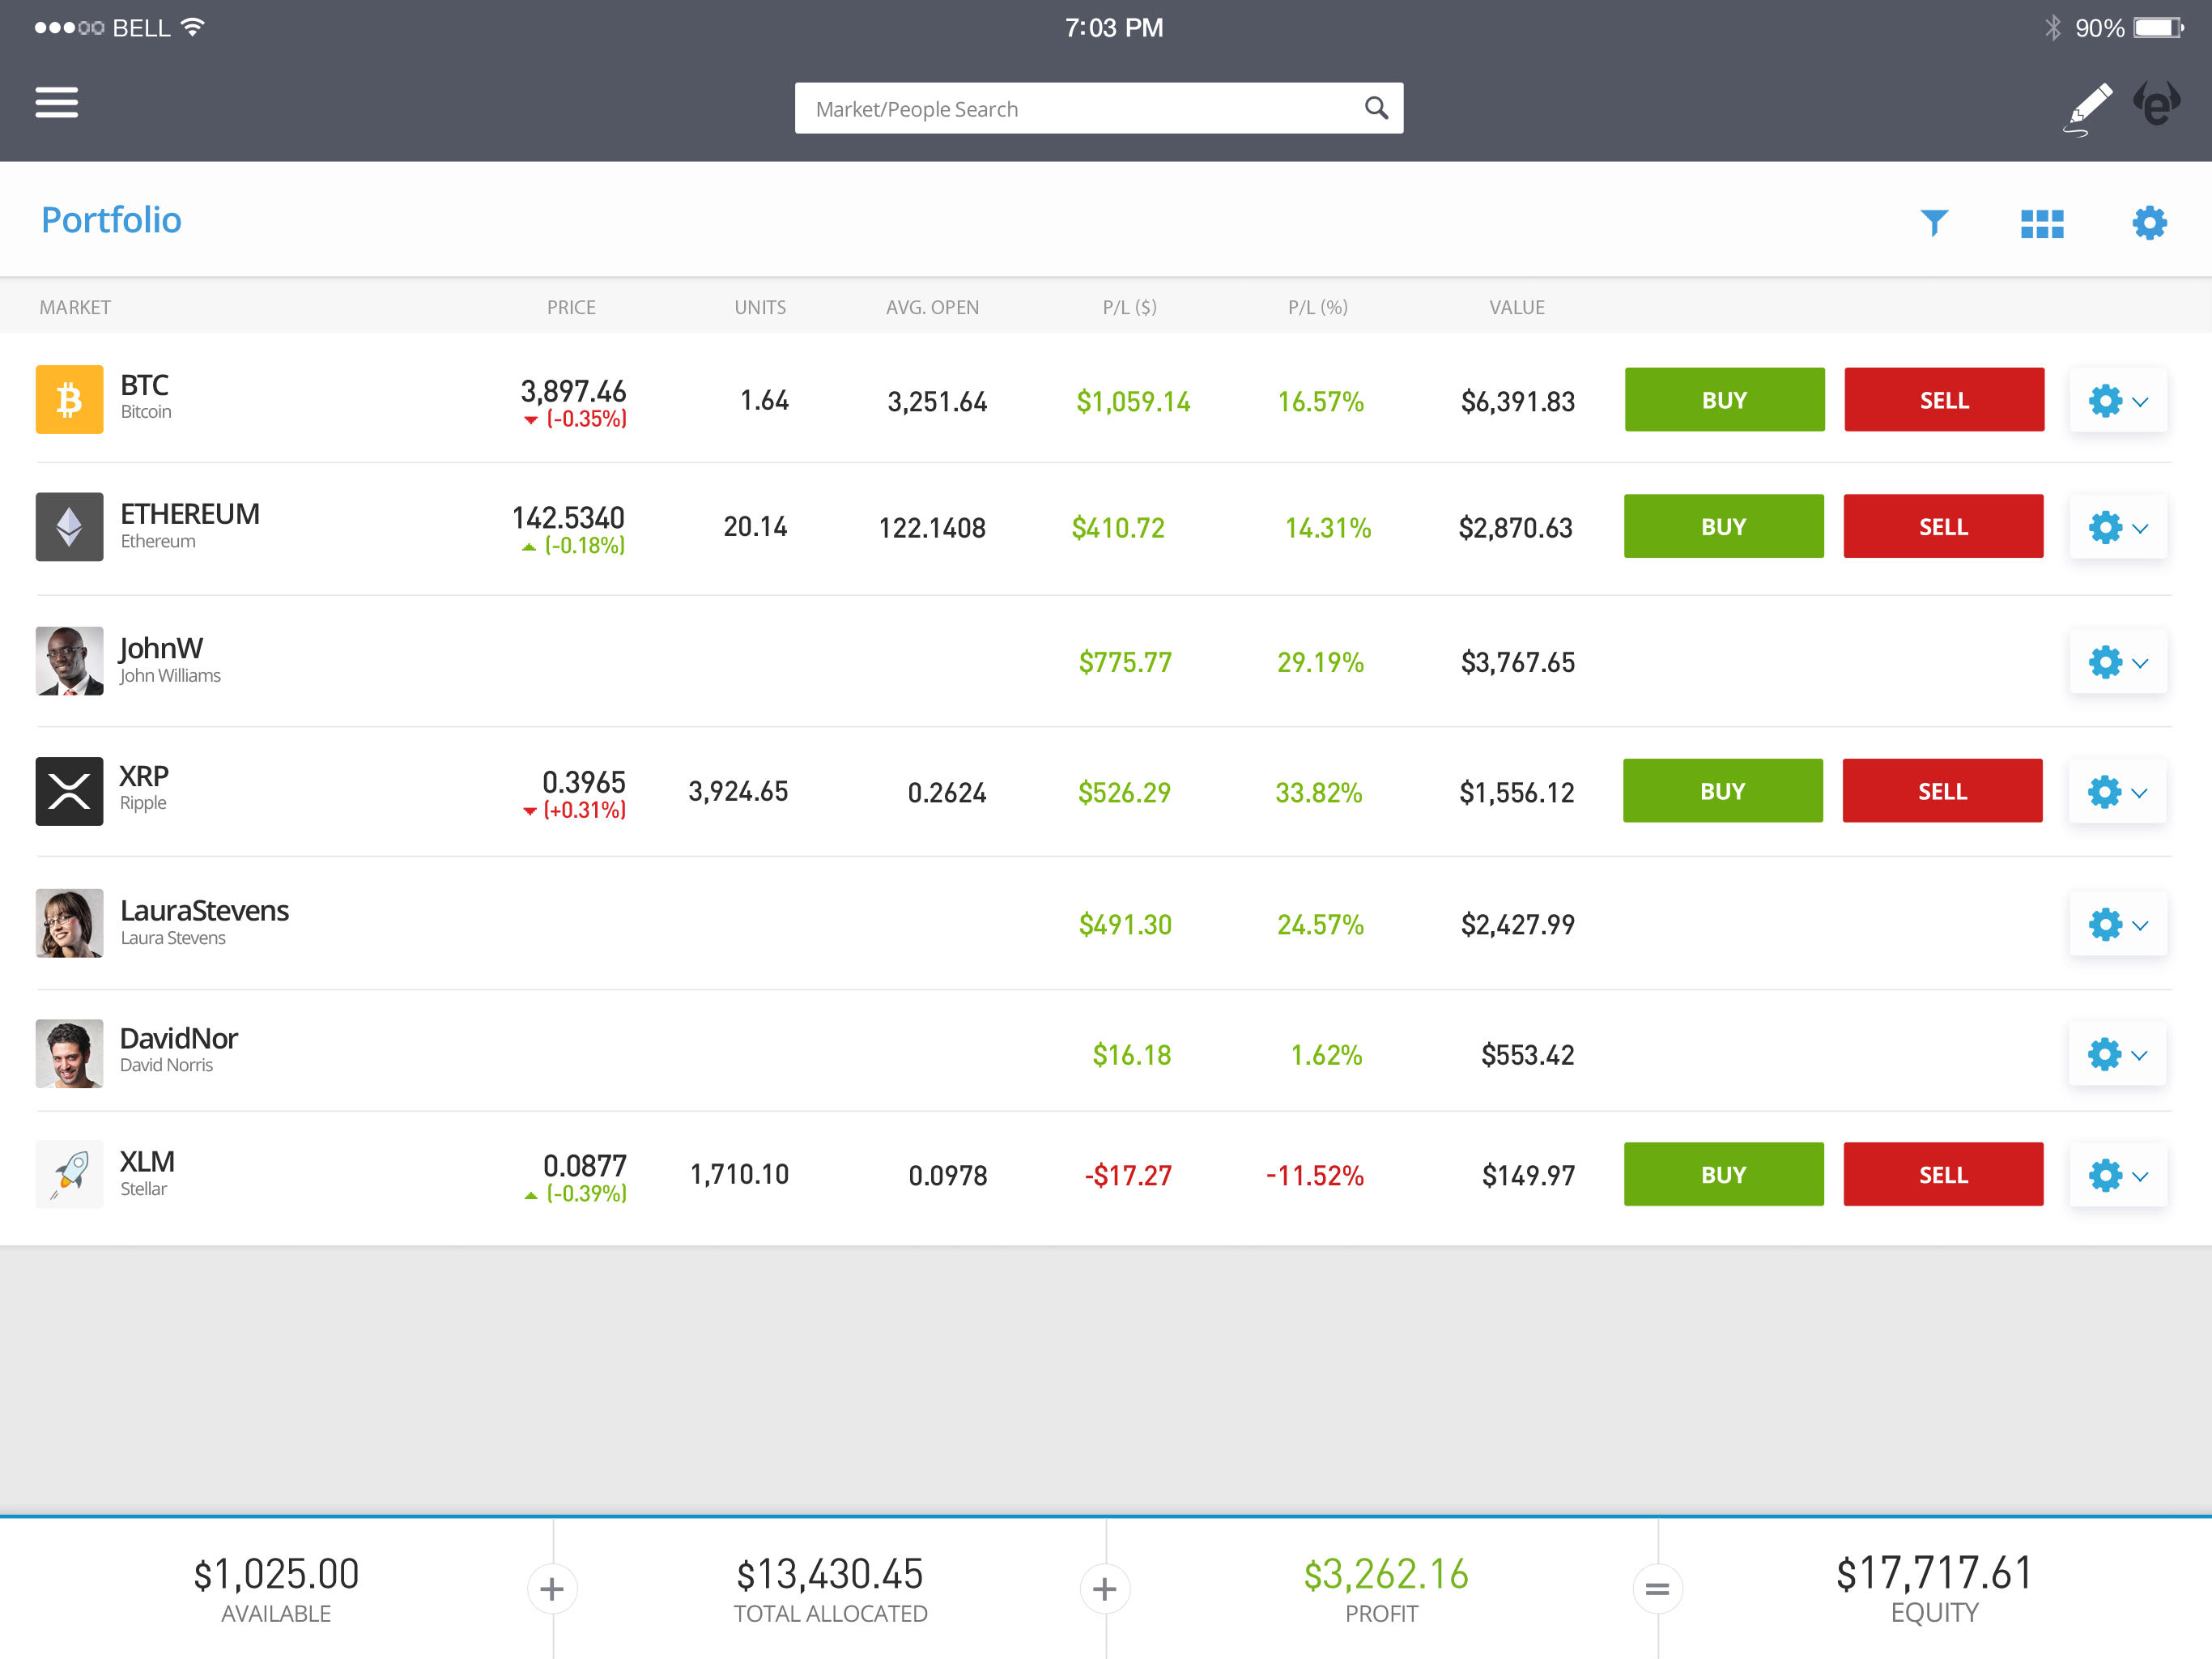
Task: Open DavidNor's profile thumbnail
Action: click(x=69, y=1053)
